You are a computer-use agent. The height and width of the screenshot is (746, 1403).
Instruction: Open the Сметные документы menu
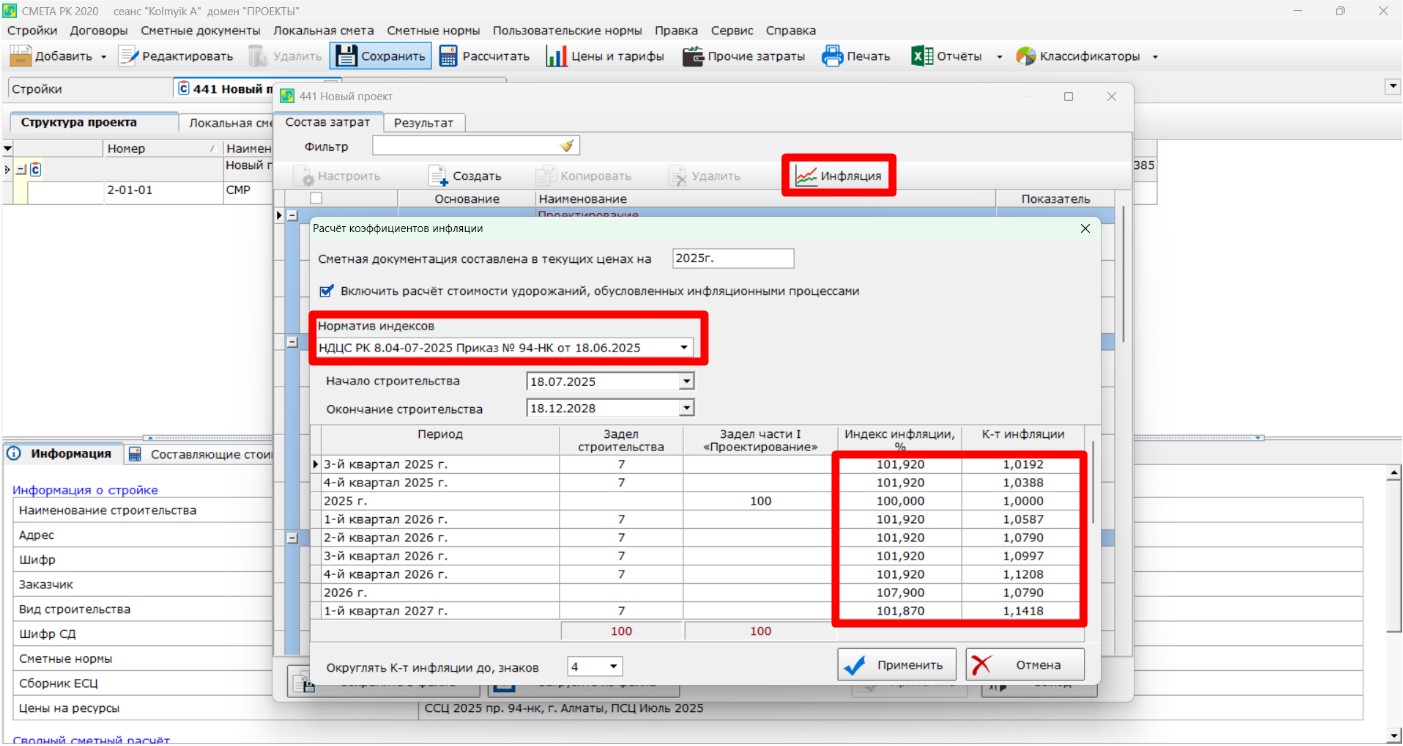[x=200, y=31]
